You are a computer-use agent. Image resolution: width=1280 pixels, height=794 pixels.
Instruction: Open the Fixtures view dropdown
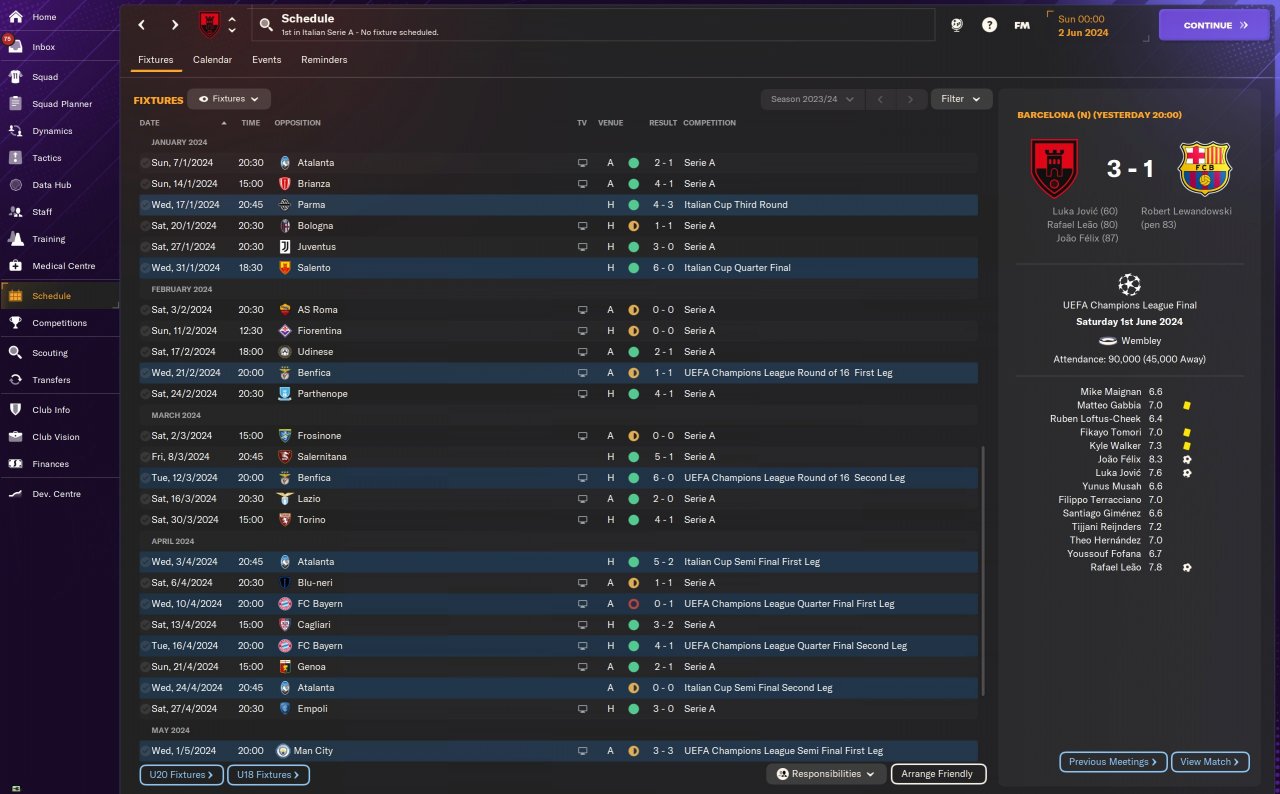click(229, 99)
